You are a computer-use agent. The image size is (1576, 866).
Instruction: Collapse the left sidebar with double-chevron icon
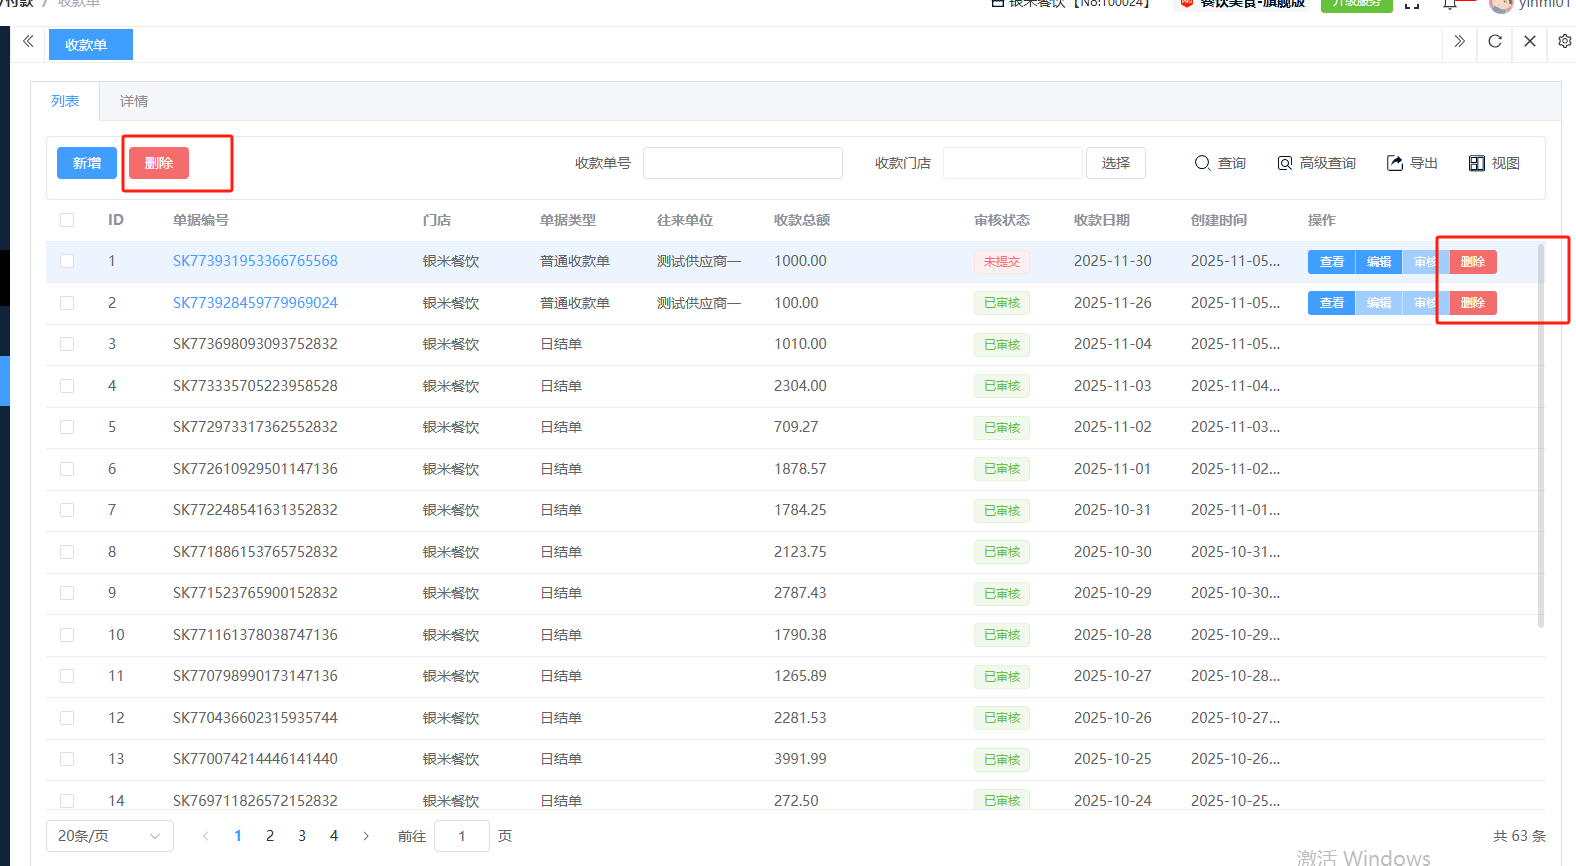pyautogui.click(x=28, y=42)
